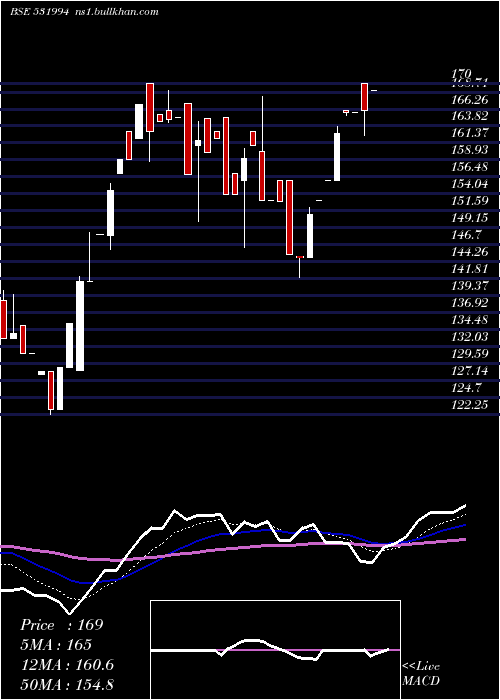This screenshot has height=700, width=500.
Task: Click the 151.59 price axis label
Action: tap(470, 201)
